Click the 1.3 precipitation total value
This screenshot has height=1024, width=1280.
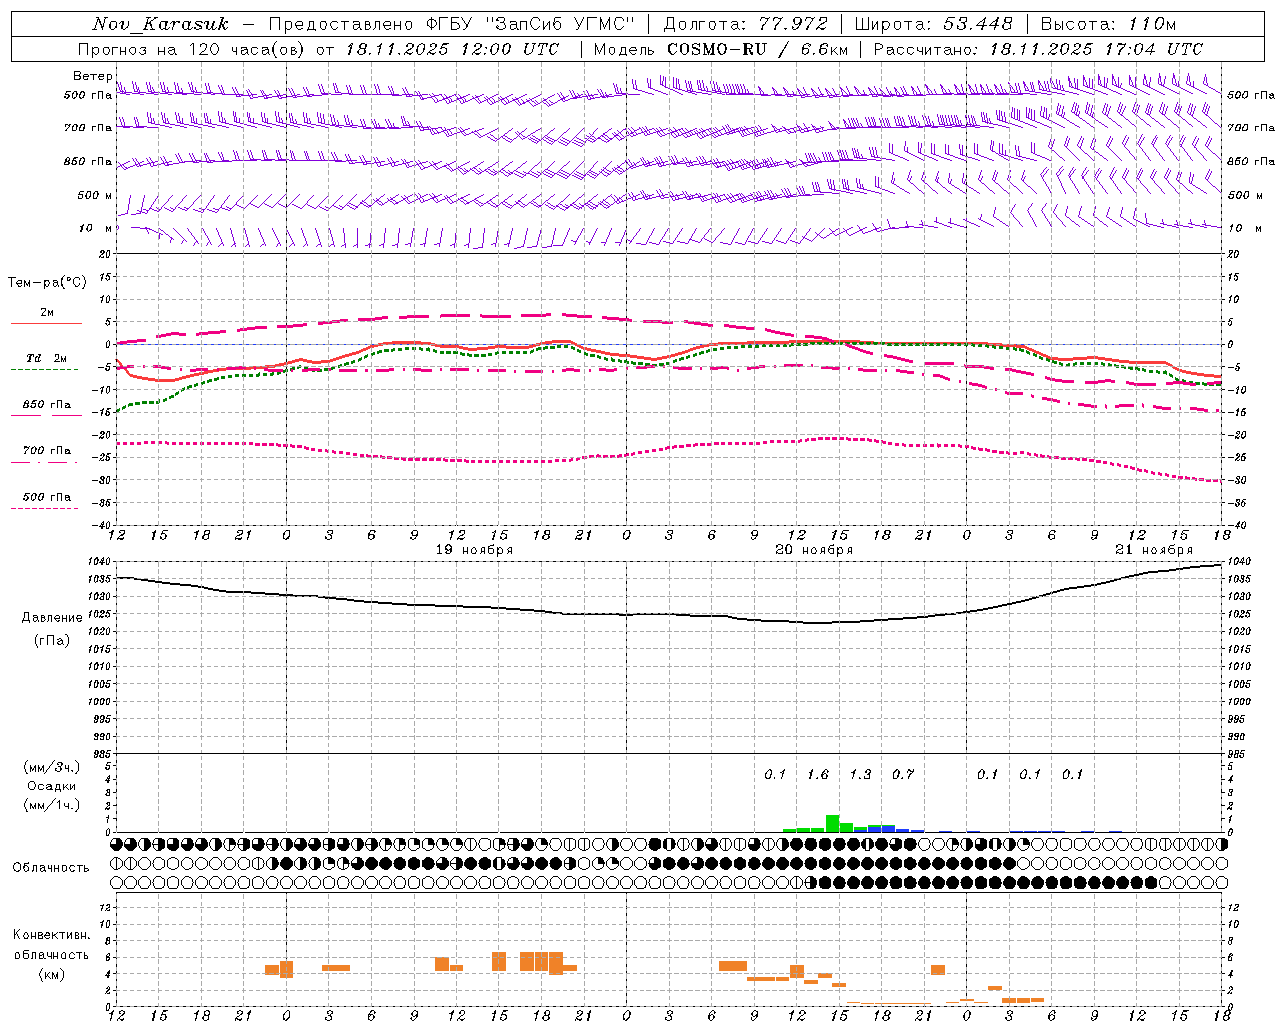point(860,774)
